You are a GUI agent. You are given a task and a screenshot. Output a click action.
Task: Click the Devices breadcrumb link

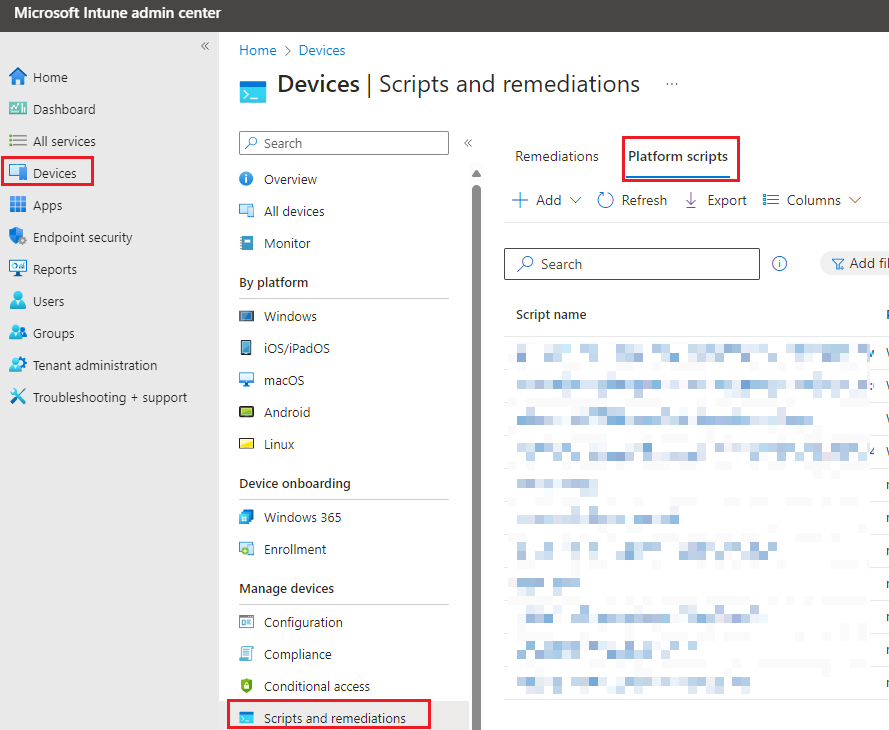(x=321, y=50)
